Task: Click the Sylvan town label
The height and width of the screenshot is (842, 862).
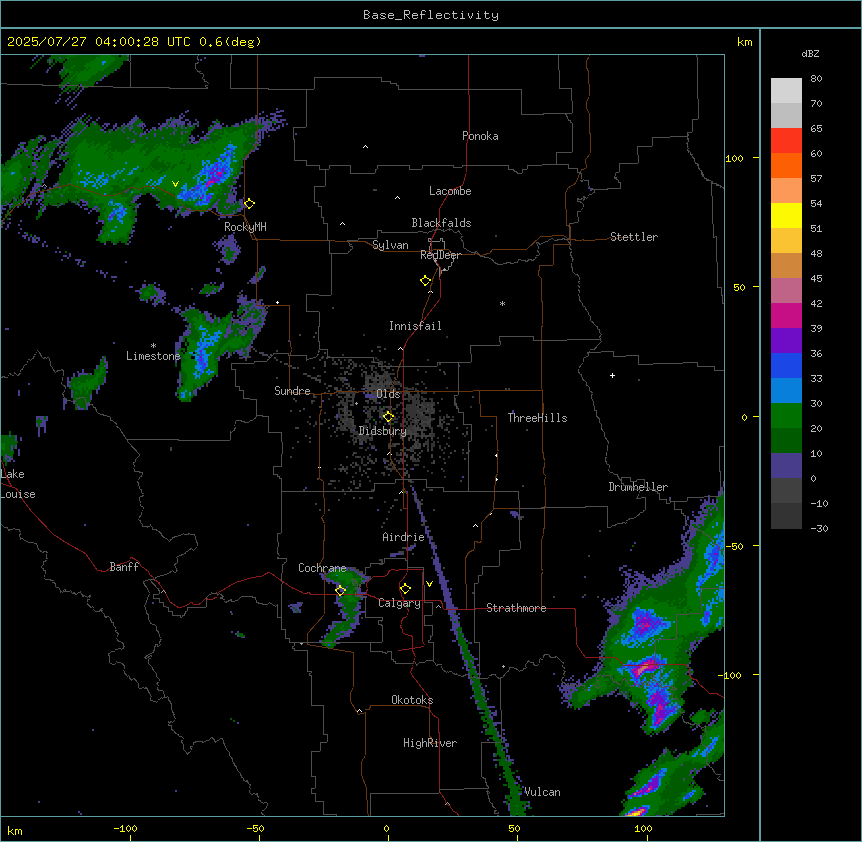Action: (390, 245)
